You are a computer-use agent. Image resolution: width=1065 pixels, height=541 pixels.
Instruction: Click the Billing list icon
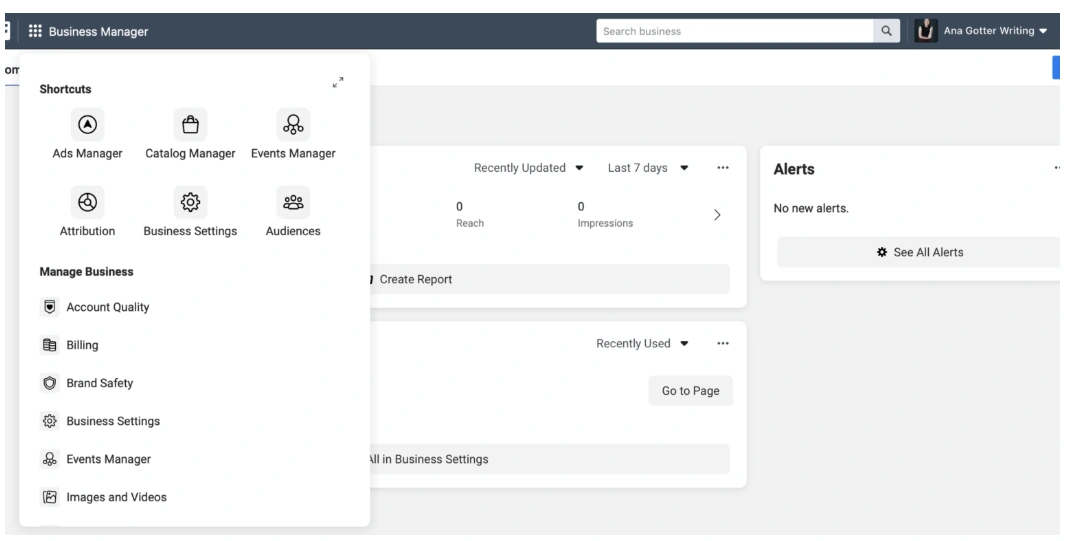50,345
